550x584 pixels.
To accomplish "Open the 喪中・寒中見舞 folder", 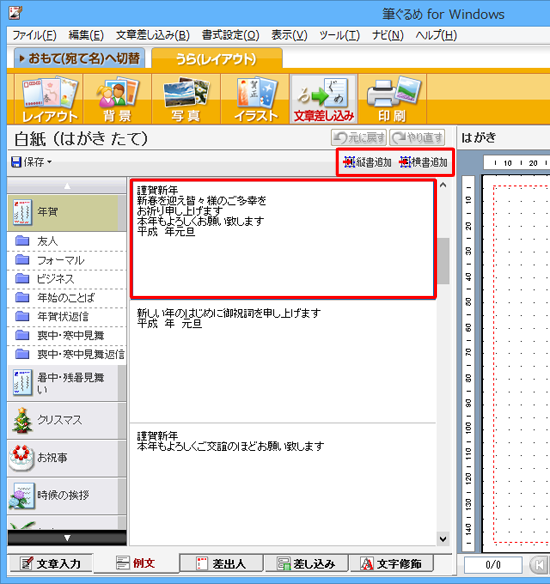I will click(67, 335).
